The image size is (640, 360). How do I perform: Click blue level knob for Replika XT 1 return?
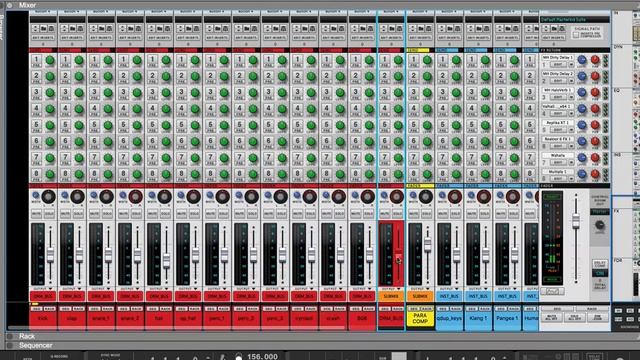(582, 125)
